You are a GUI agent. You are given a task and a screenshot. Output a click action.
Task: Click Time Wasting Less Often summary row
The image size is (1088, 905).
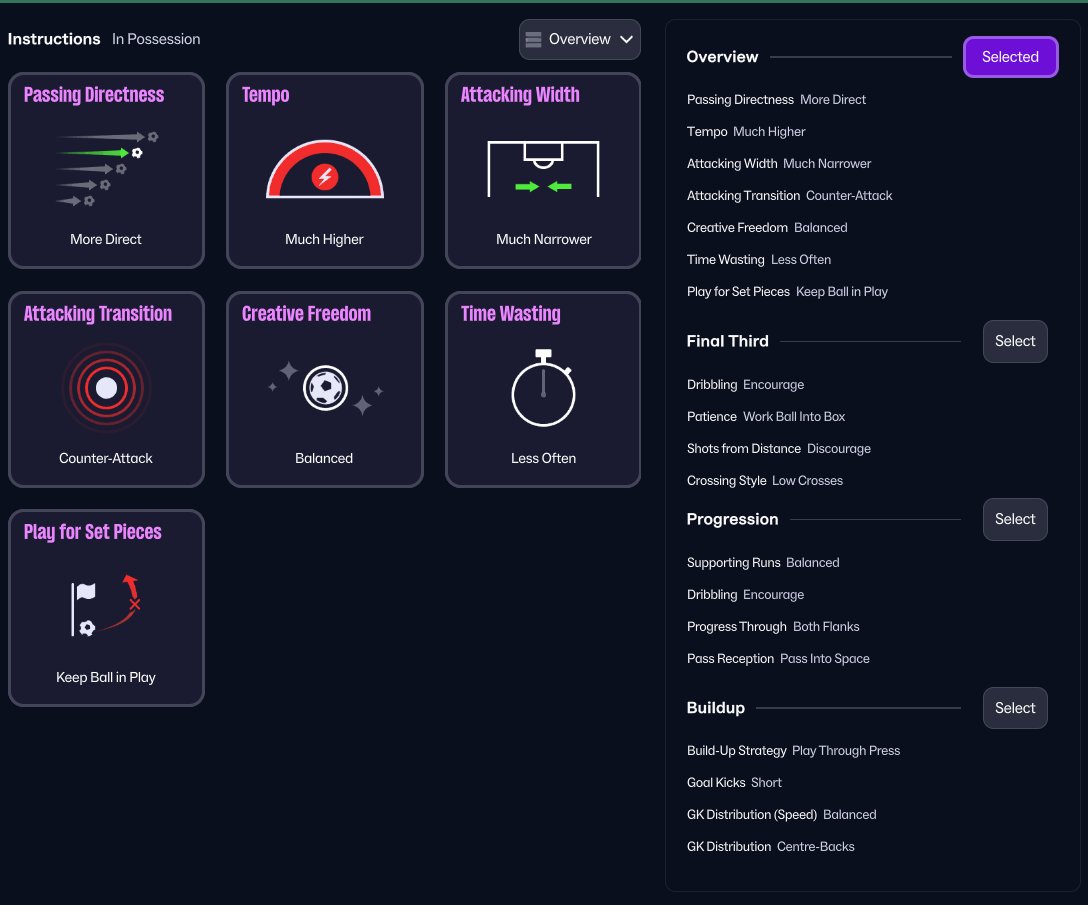point(758,260)
